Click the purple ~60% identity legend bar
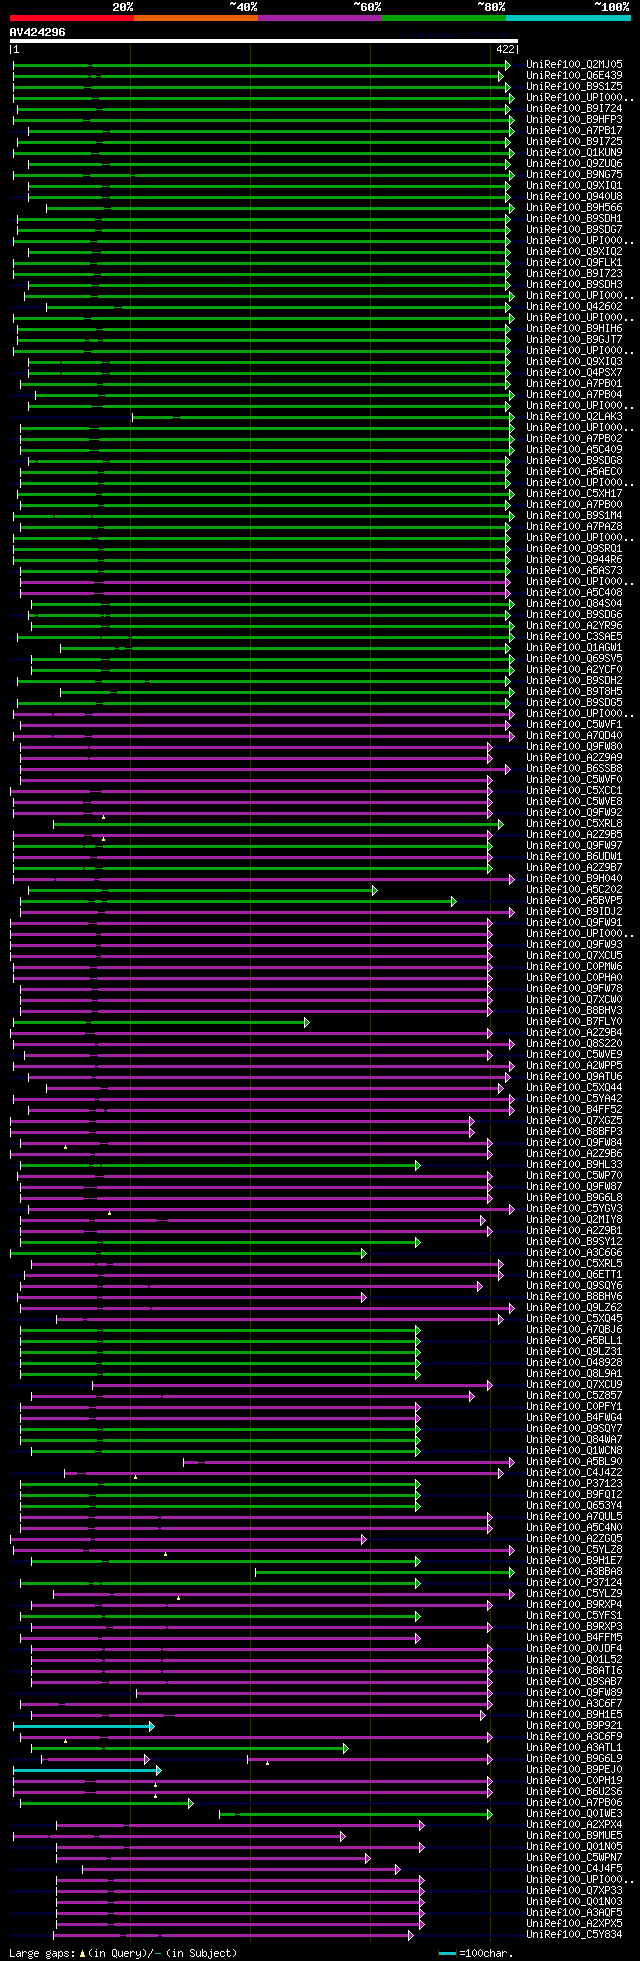The width and height of the screenshot is (640, 1961). (320, 17)
